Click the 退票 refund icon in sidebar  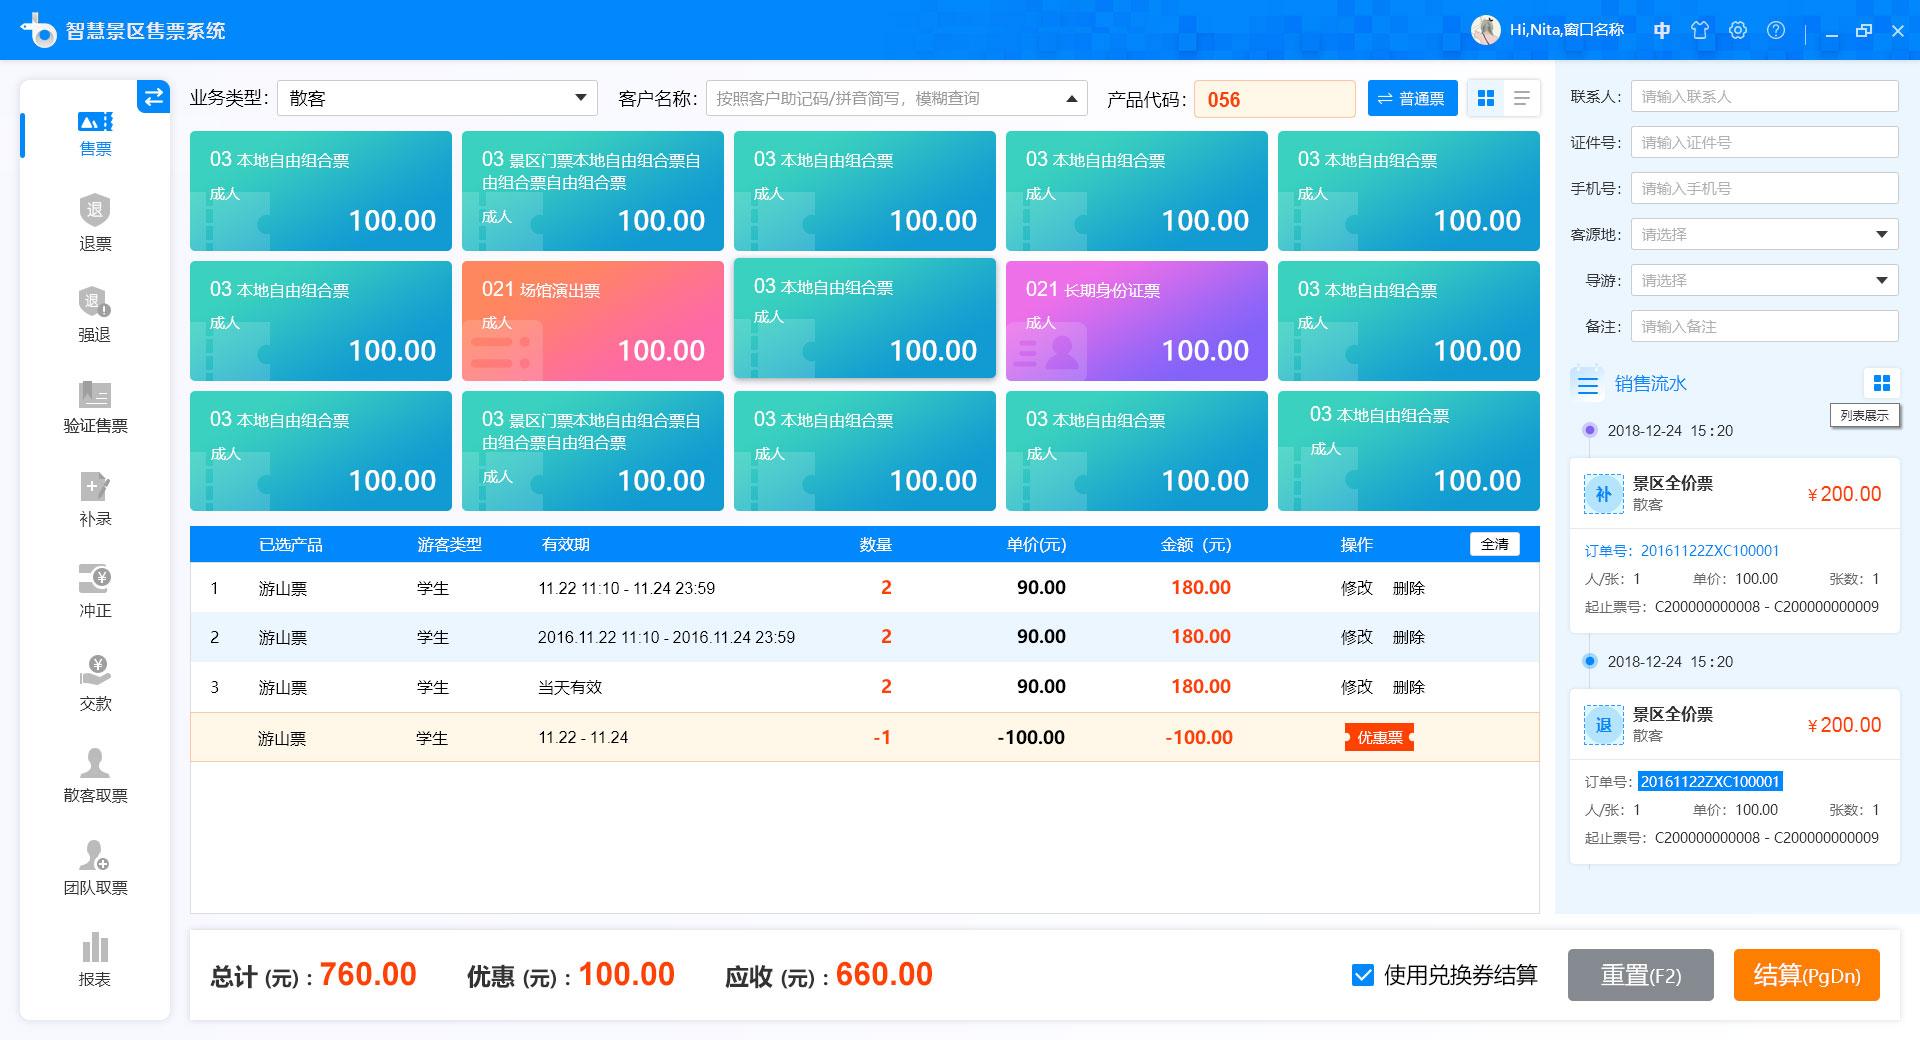tap(95, 211)
